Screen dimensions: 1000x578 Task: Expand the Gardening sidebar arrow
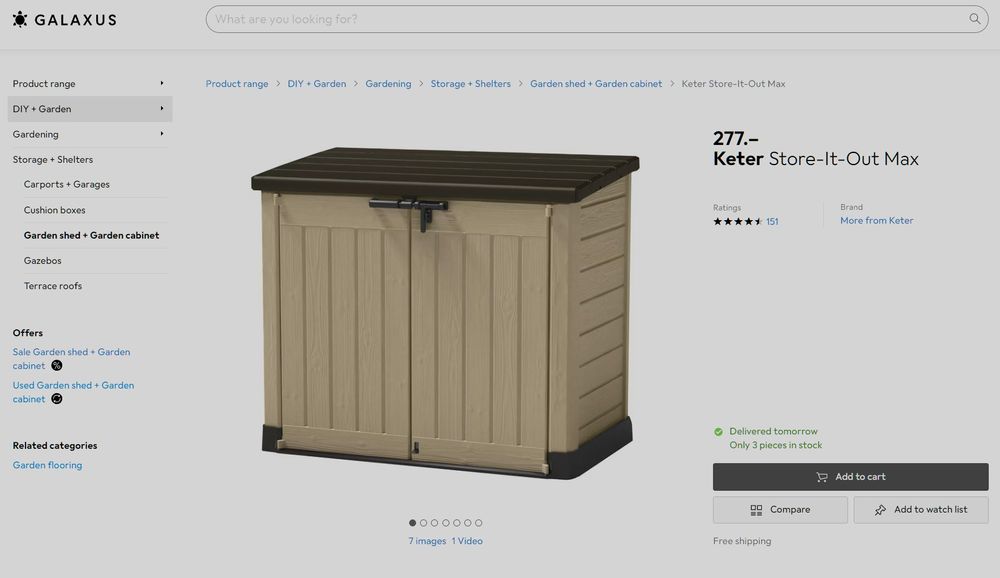tap(162, 134)
